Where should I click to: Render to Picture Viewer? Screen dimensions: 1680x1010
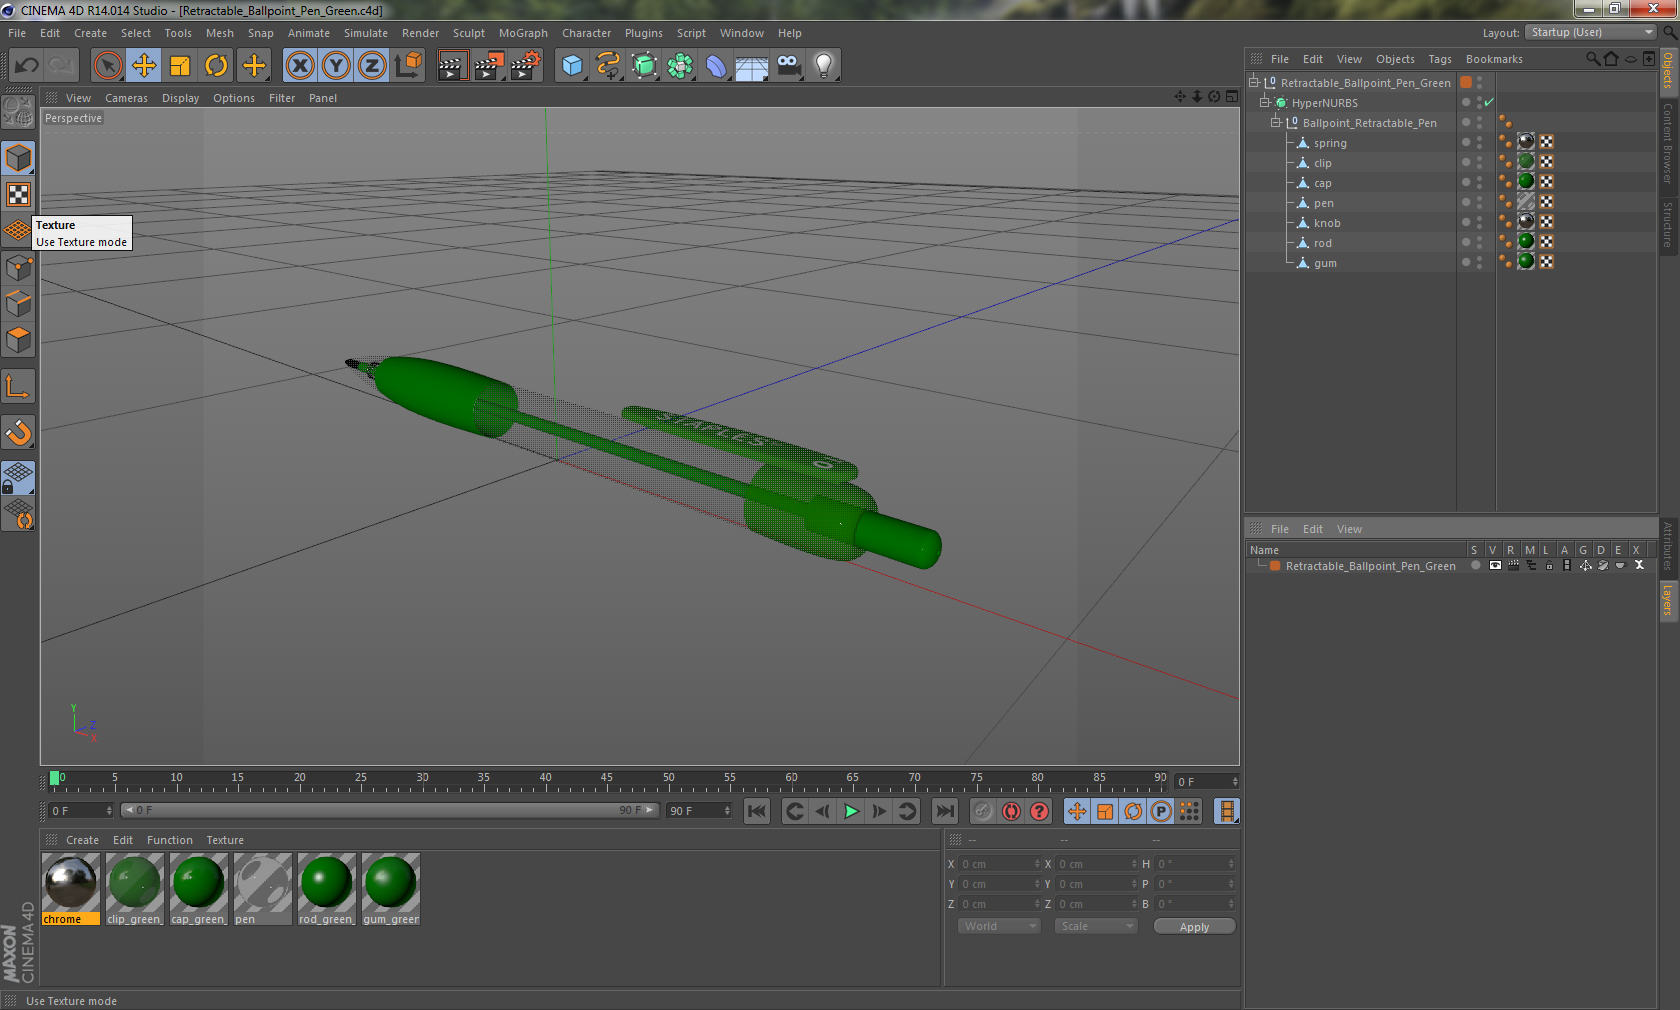point(489,66)
